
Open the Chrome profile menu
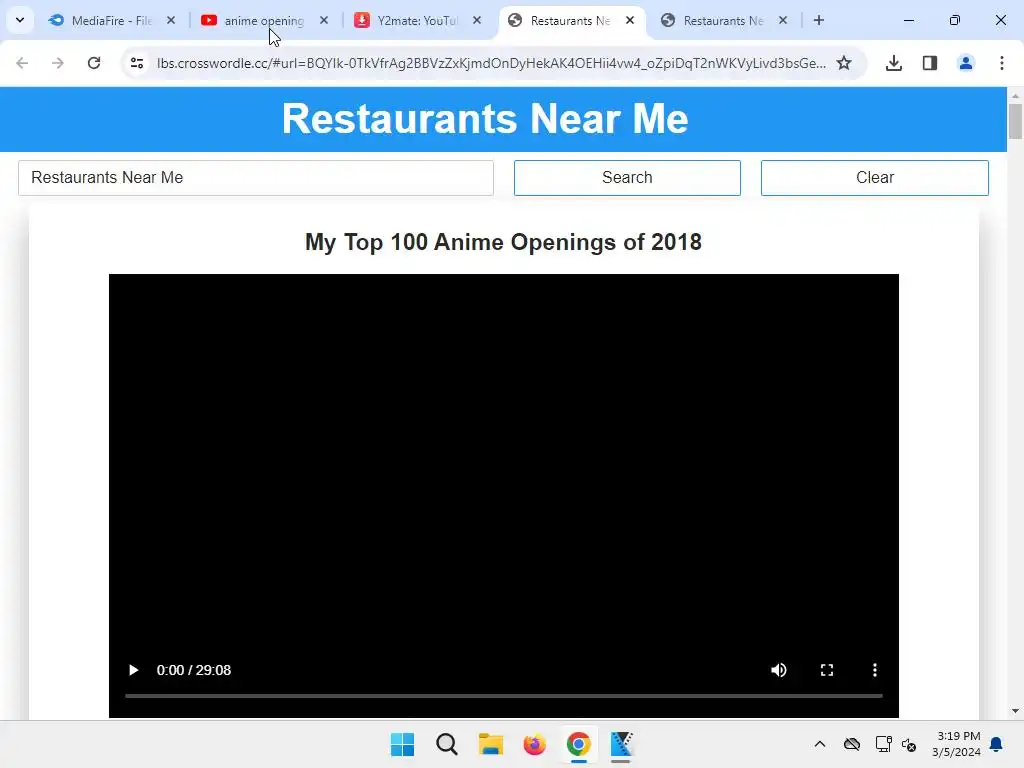[x=966, y=63]
